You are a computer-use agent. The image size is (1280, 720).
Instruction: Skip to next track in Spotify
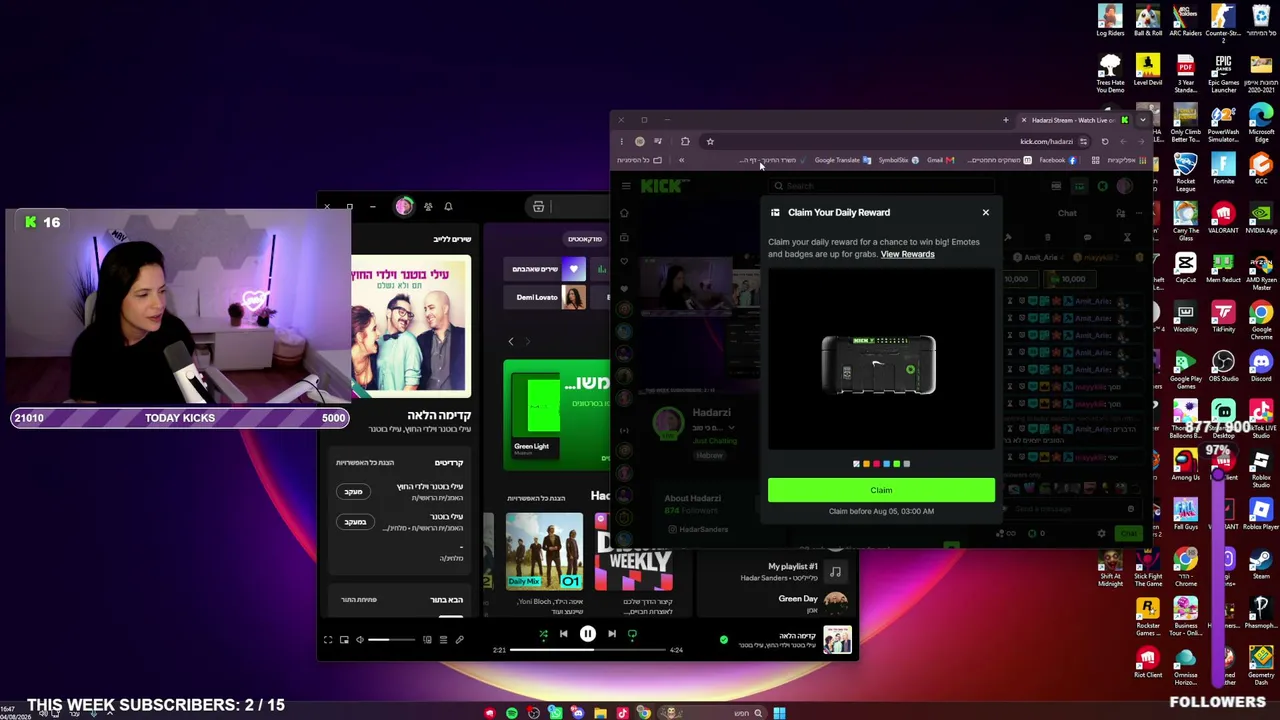coord(612,634)
